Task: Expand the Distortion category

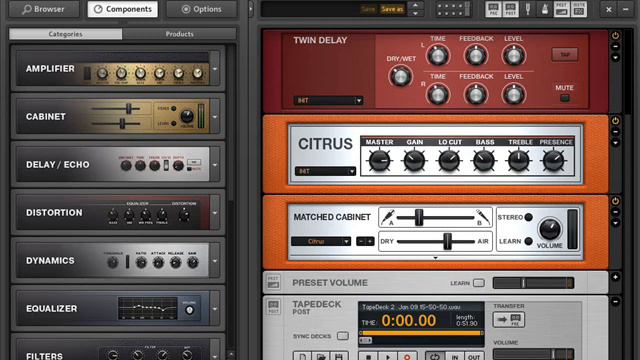Action: [215, 212]
